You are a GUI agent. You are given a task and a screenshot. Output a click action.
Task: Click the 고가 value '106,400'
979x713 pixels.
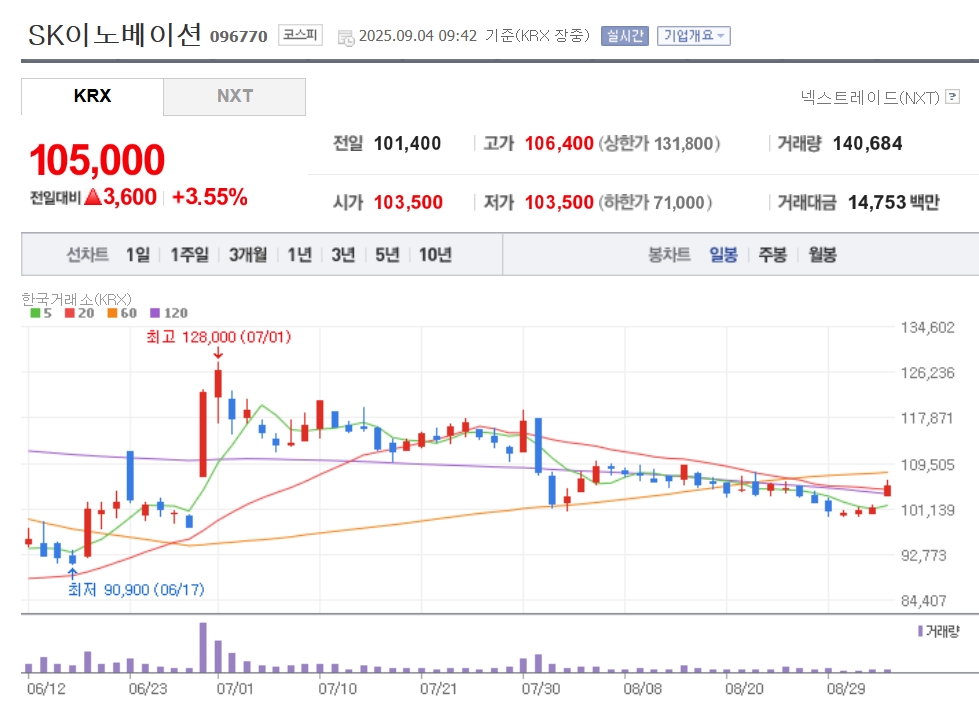coord(559,144)
